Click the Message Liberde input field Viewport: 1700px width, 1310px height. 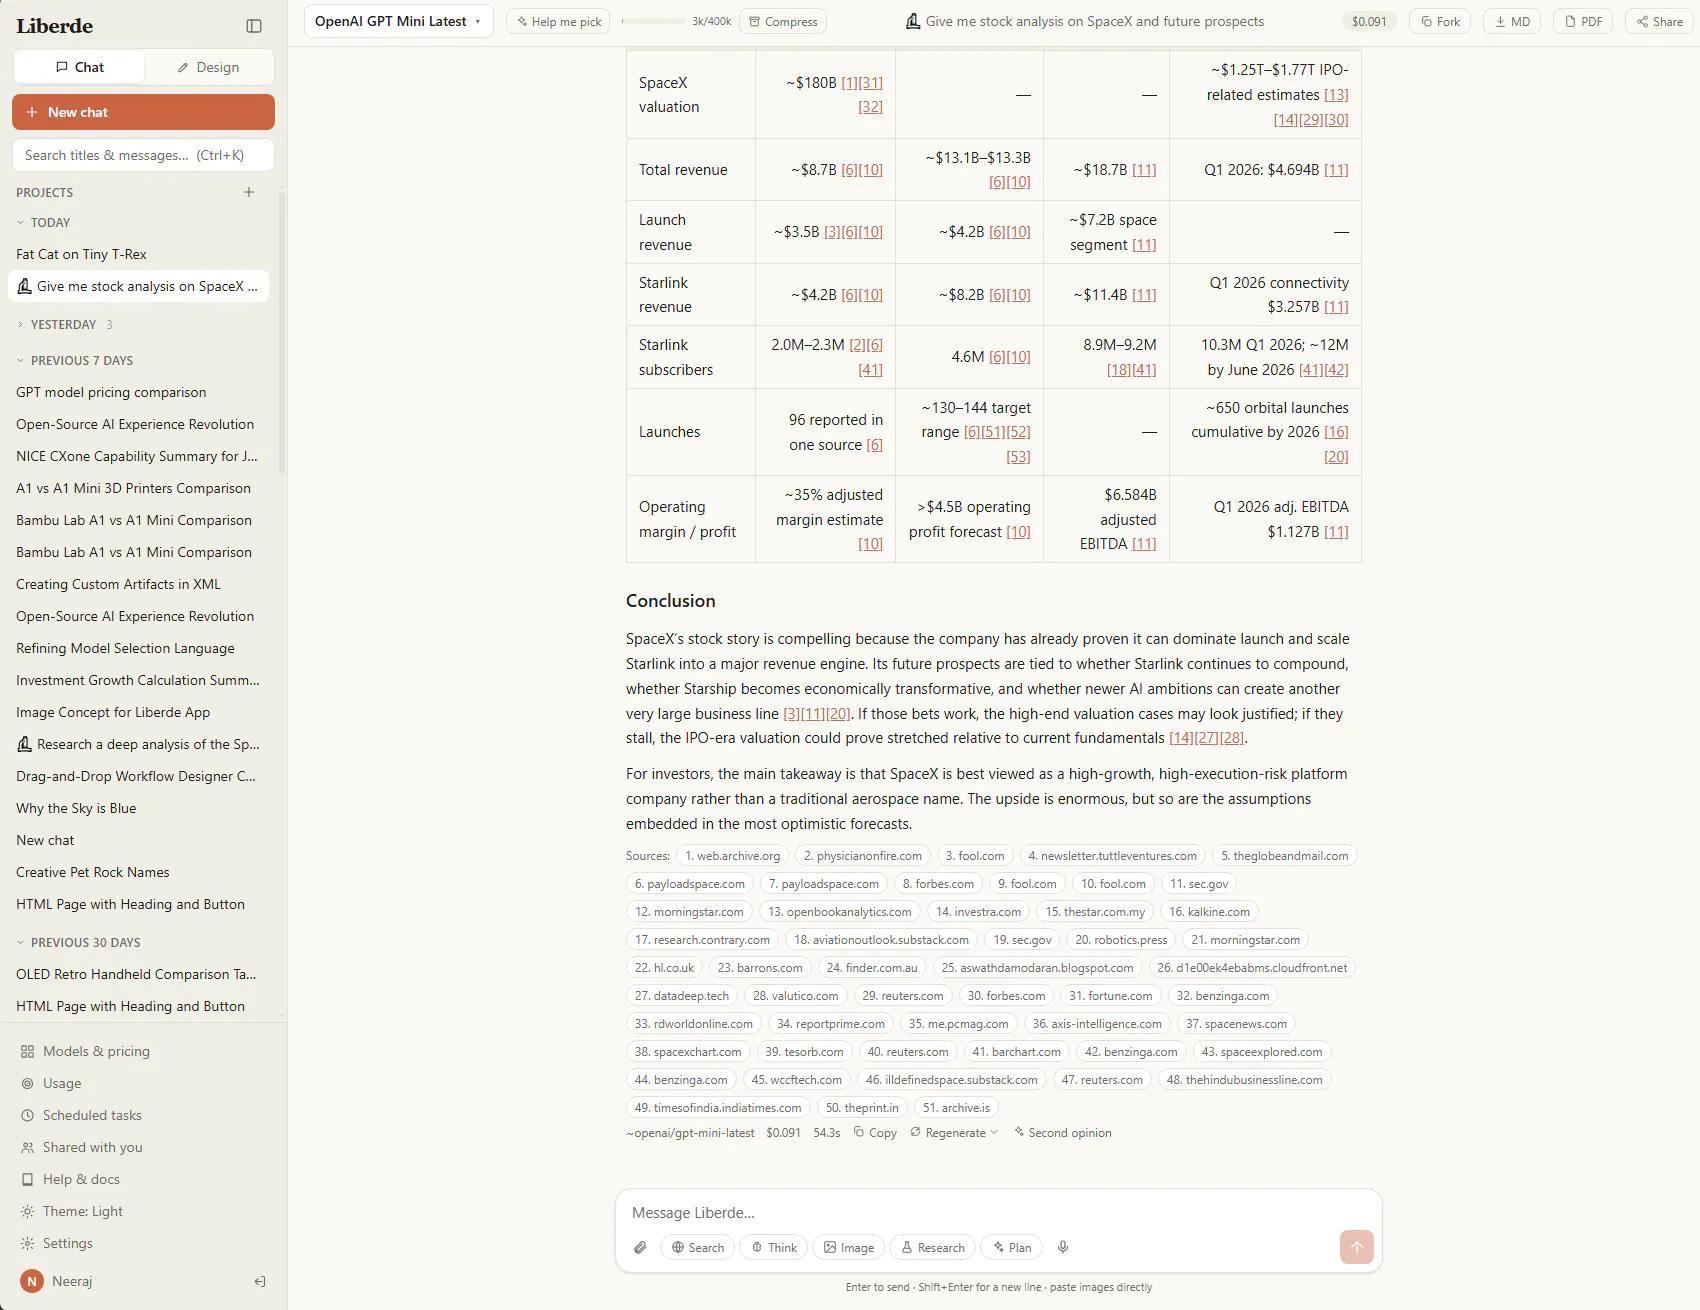click(x=998, y=1212)
